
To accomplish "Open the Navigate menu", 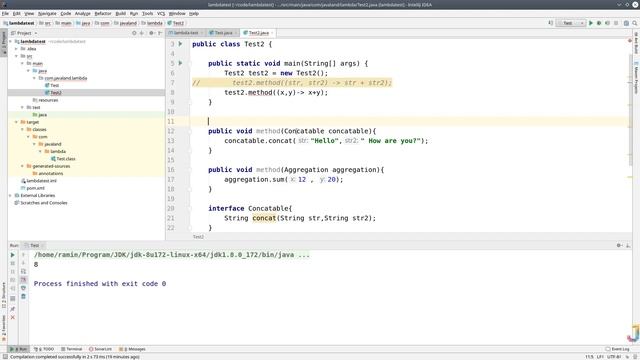I will pyautogui.click(x=47, y=13).
